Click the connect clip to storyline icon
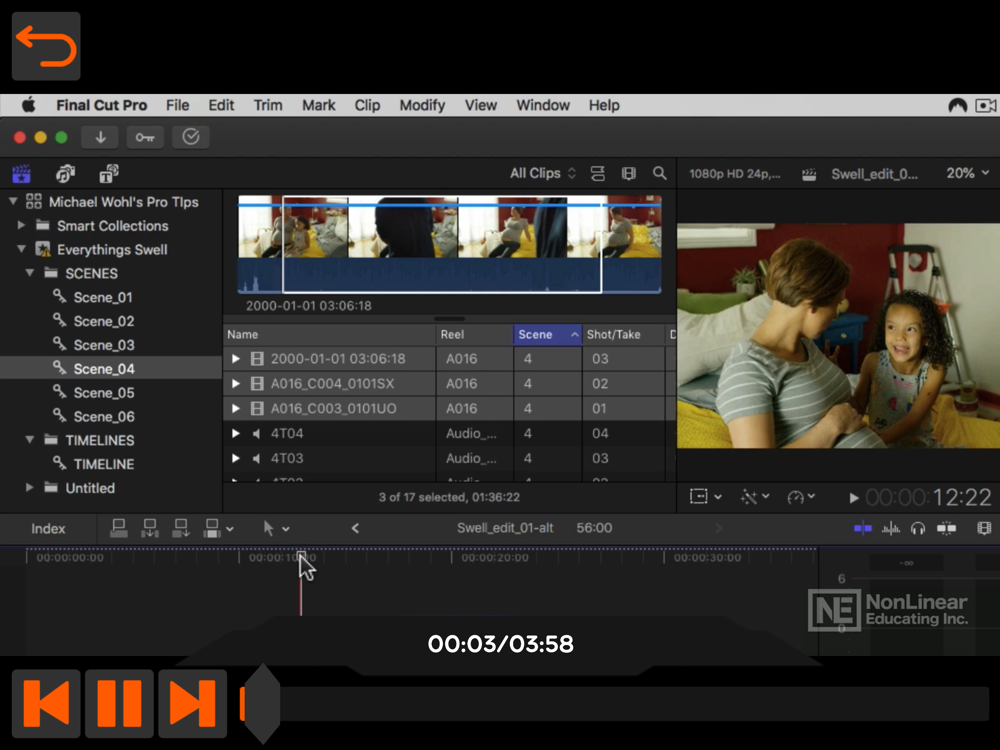1000x750 pixels. (119, 528)
